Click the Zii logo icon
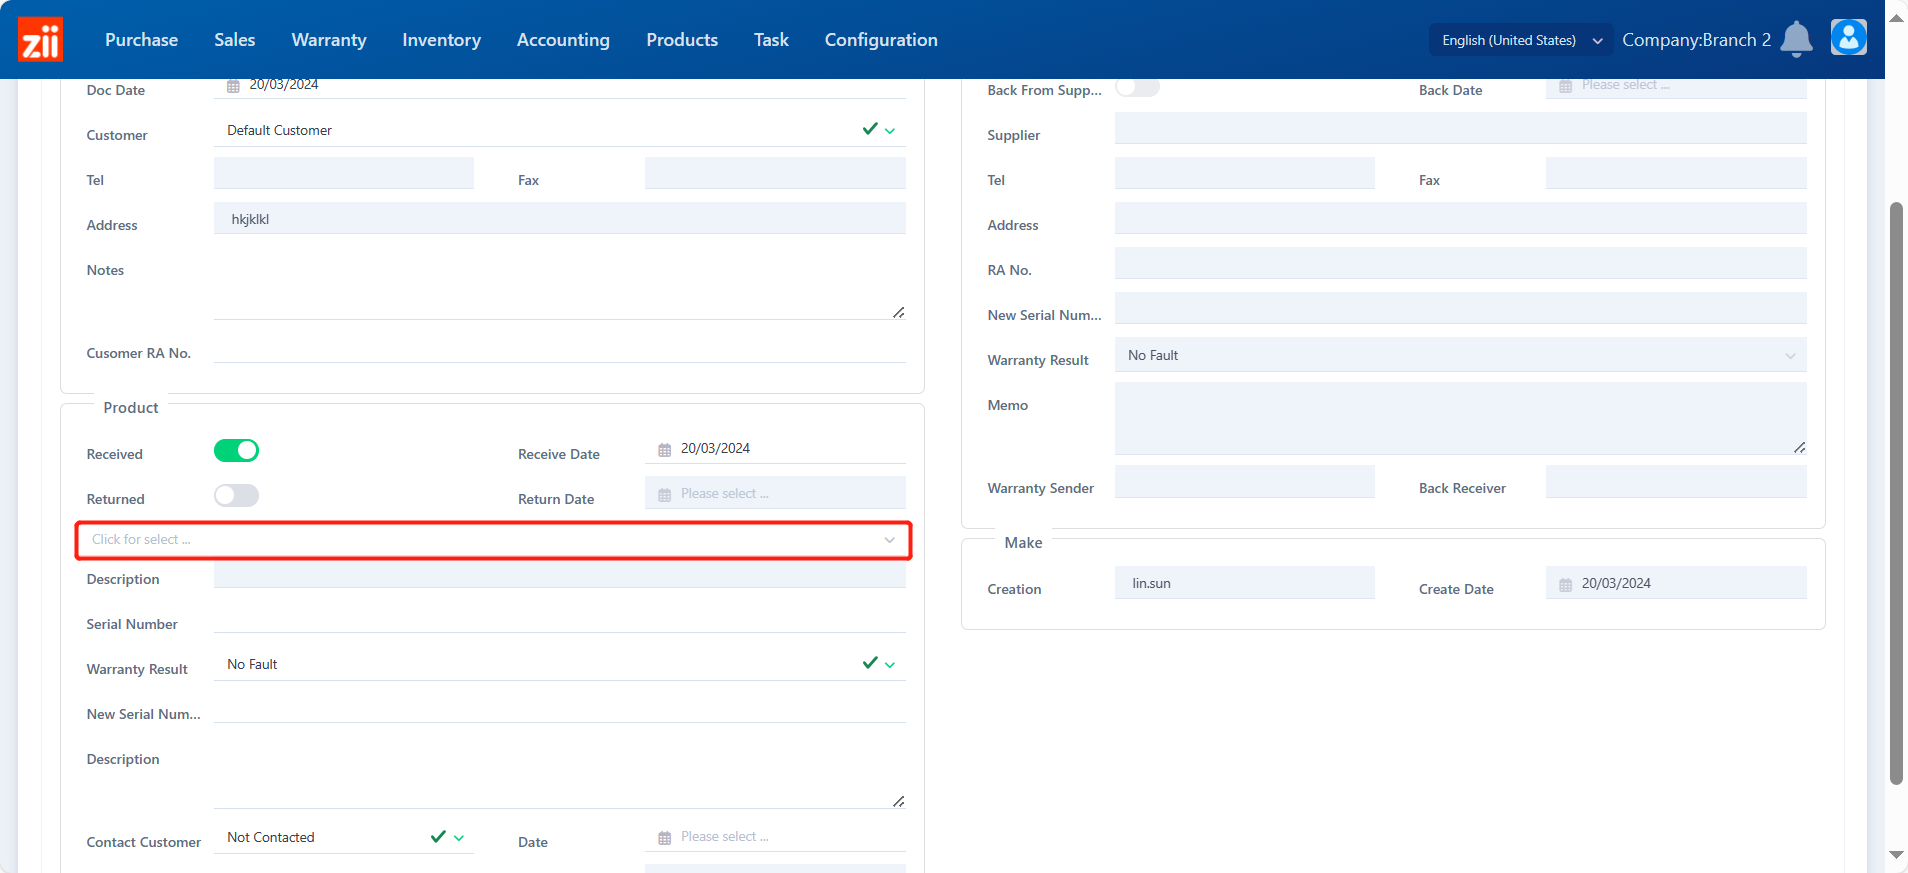This screenshot has width=1908, height=873. pyautogui.click(x=40, y=39)
